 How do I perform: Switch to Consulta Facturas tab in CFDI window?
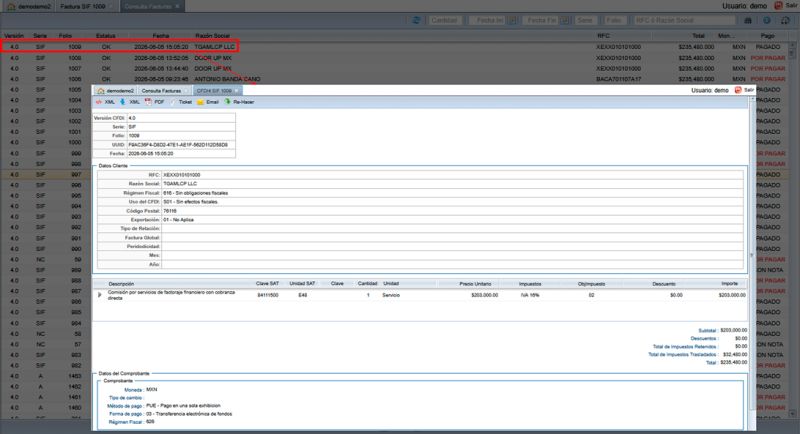pos(161,91)
